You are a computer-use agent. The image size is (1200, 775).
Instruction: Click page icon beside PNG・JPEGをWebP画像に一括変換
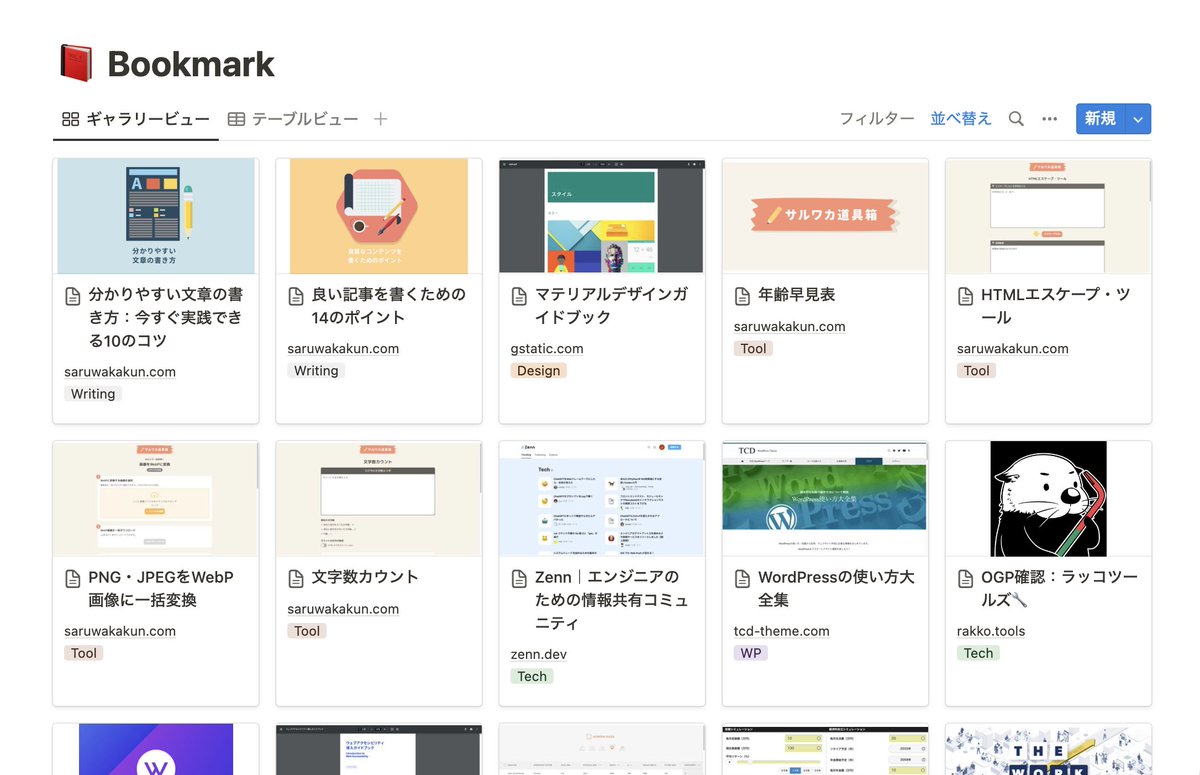coord(73,578)
